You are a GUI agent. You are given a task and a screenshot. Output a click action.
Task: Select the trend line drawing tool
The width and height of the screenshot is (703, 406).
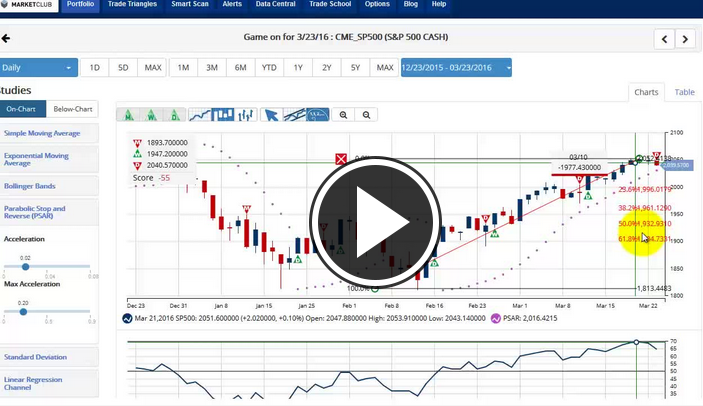[294, 115]
